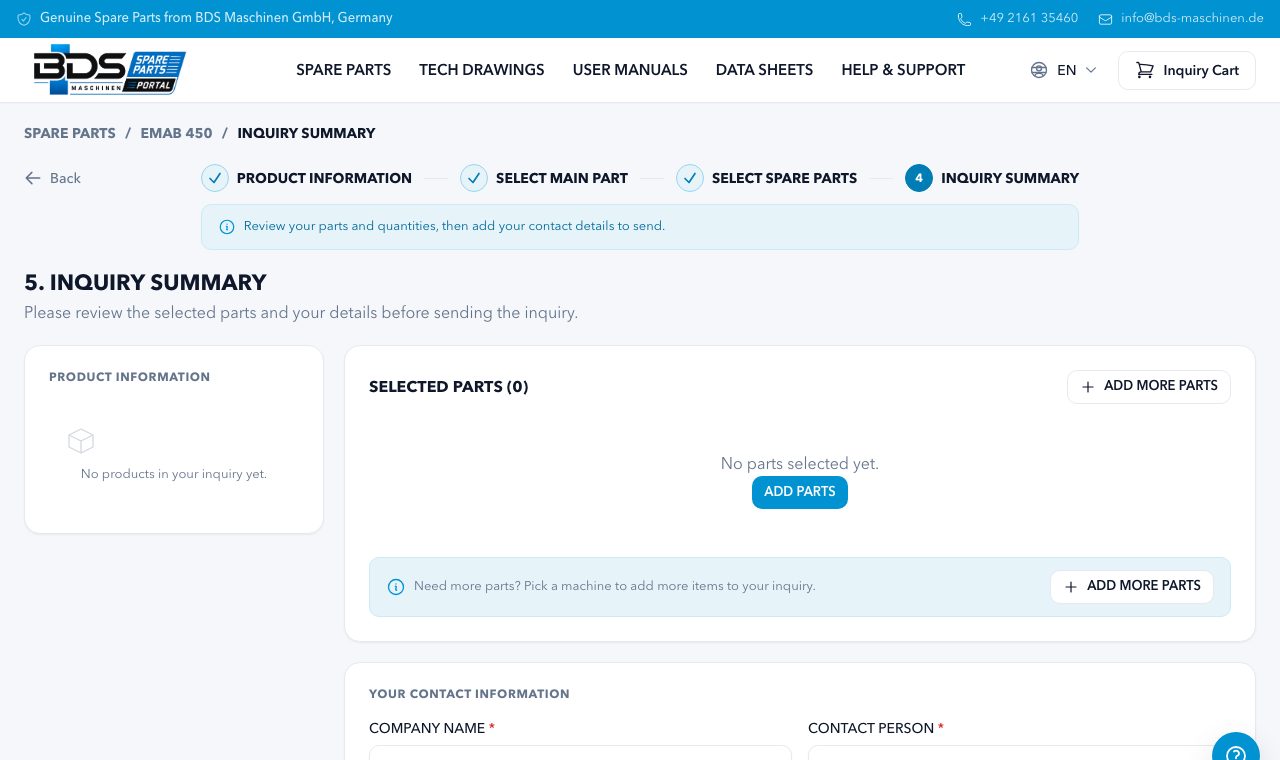Click the empty box icon in Product Information

pyautogui.click(x=81, y=441)
